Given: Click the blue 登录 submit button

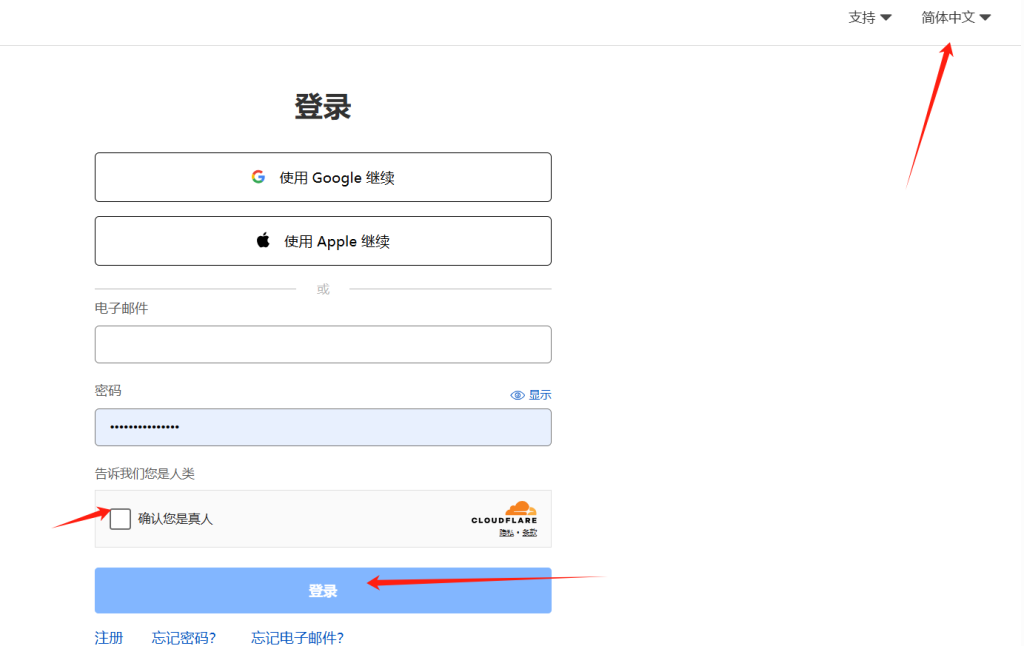Looking at the screenshot, I should tap(323, 590).
